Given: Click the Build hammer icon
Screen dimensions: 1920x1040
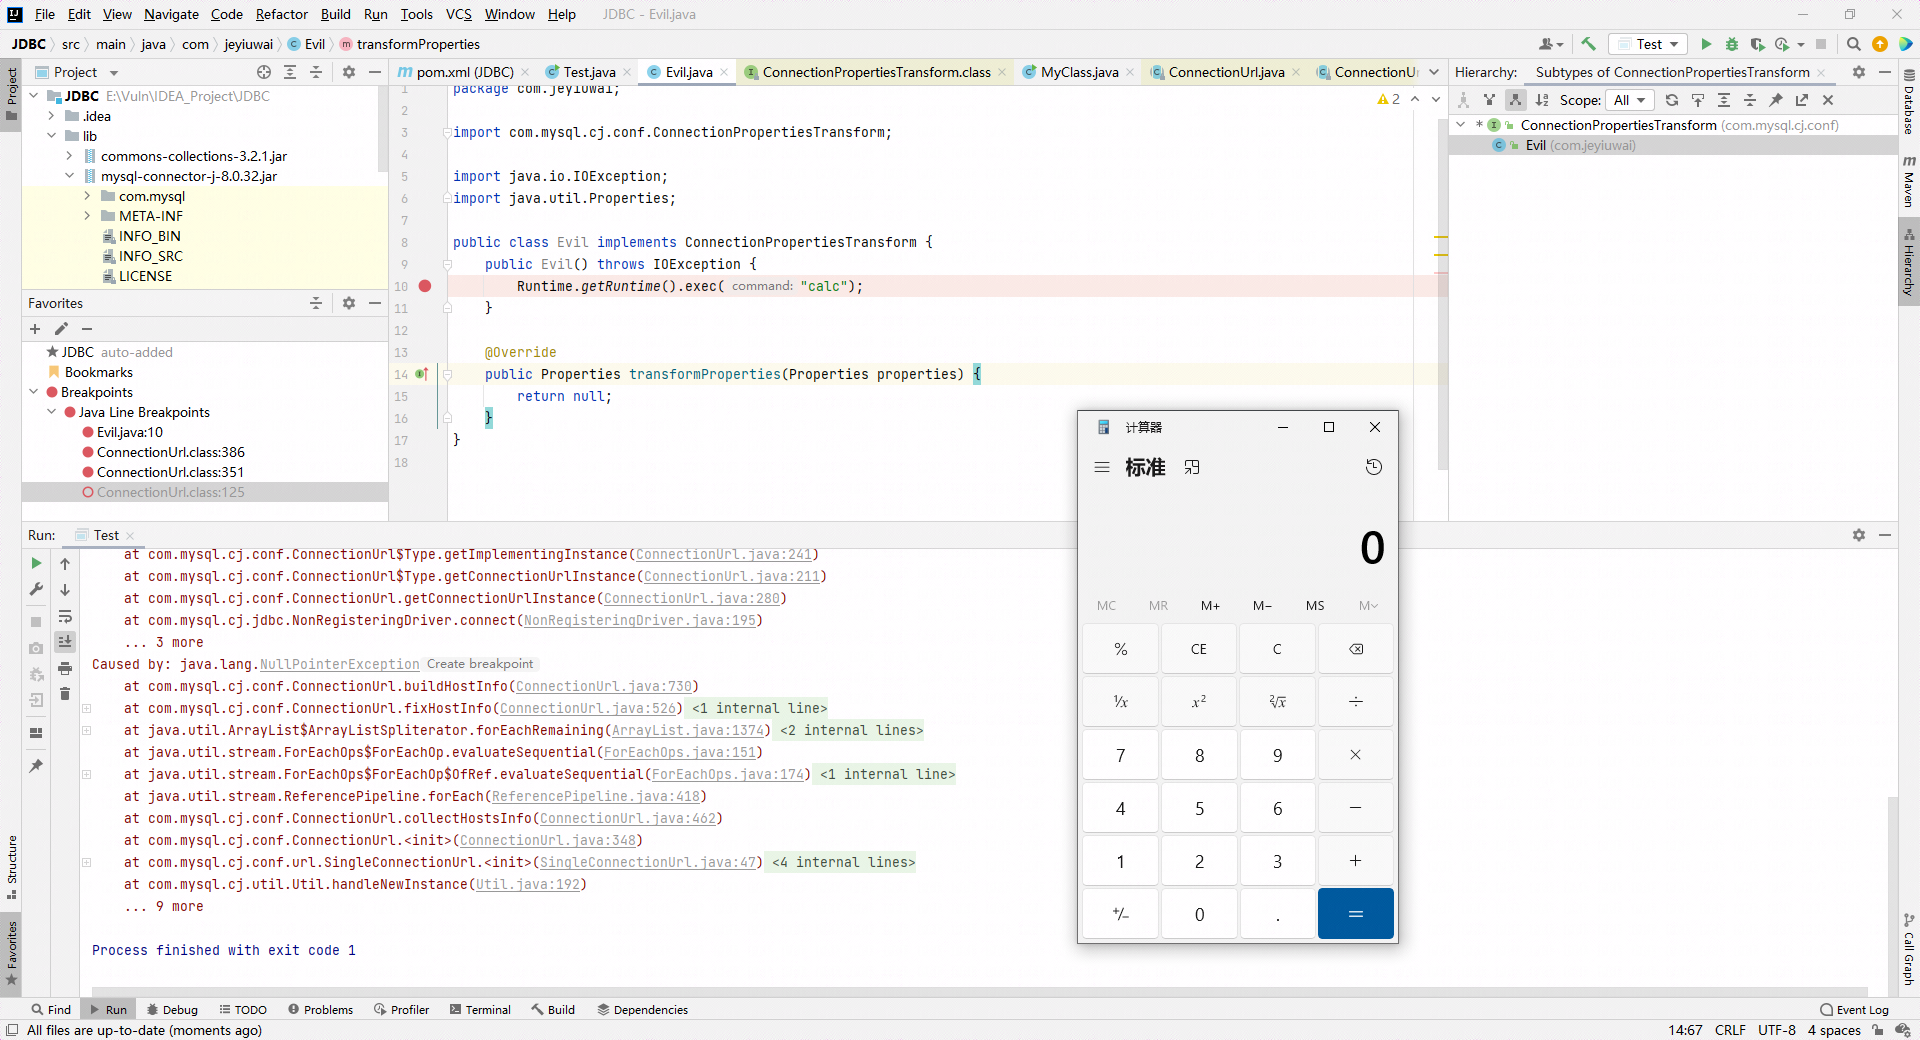Looking at the screenshot, I should tap(1588, 44).
